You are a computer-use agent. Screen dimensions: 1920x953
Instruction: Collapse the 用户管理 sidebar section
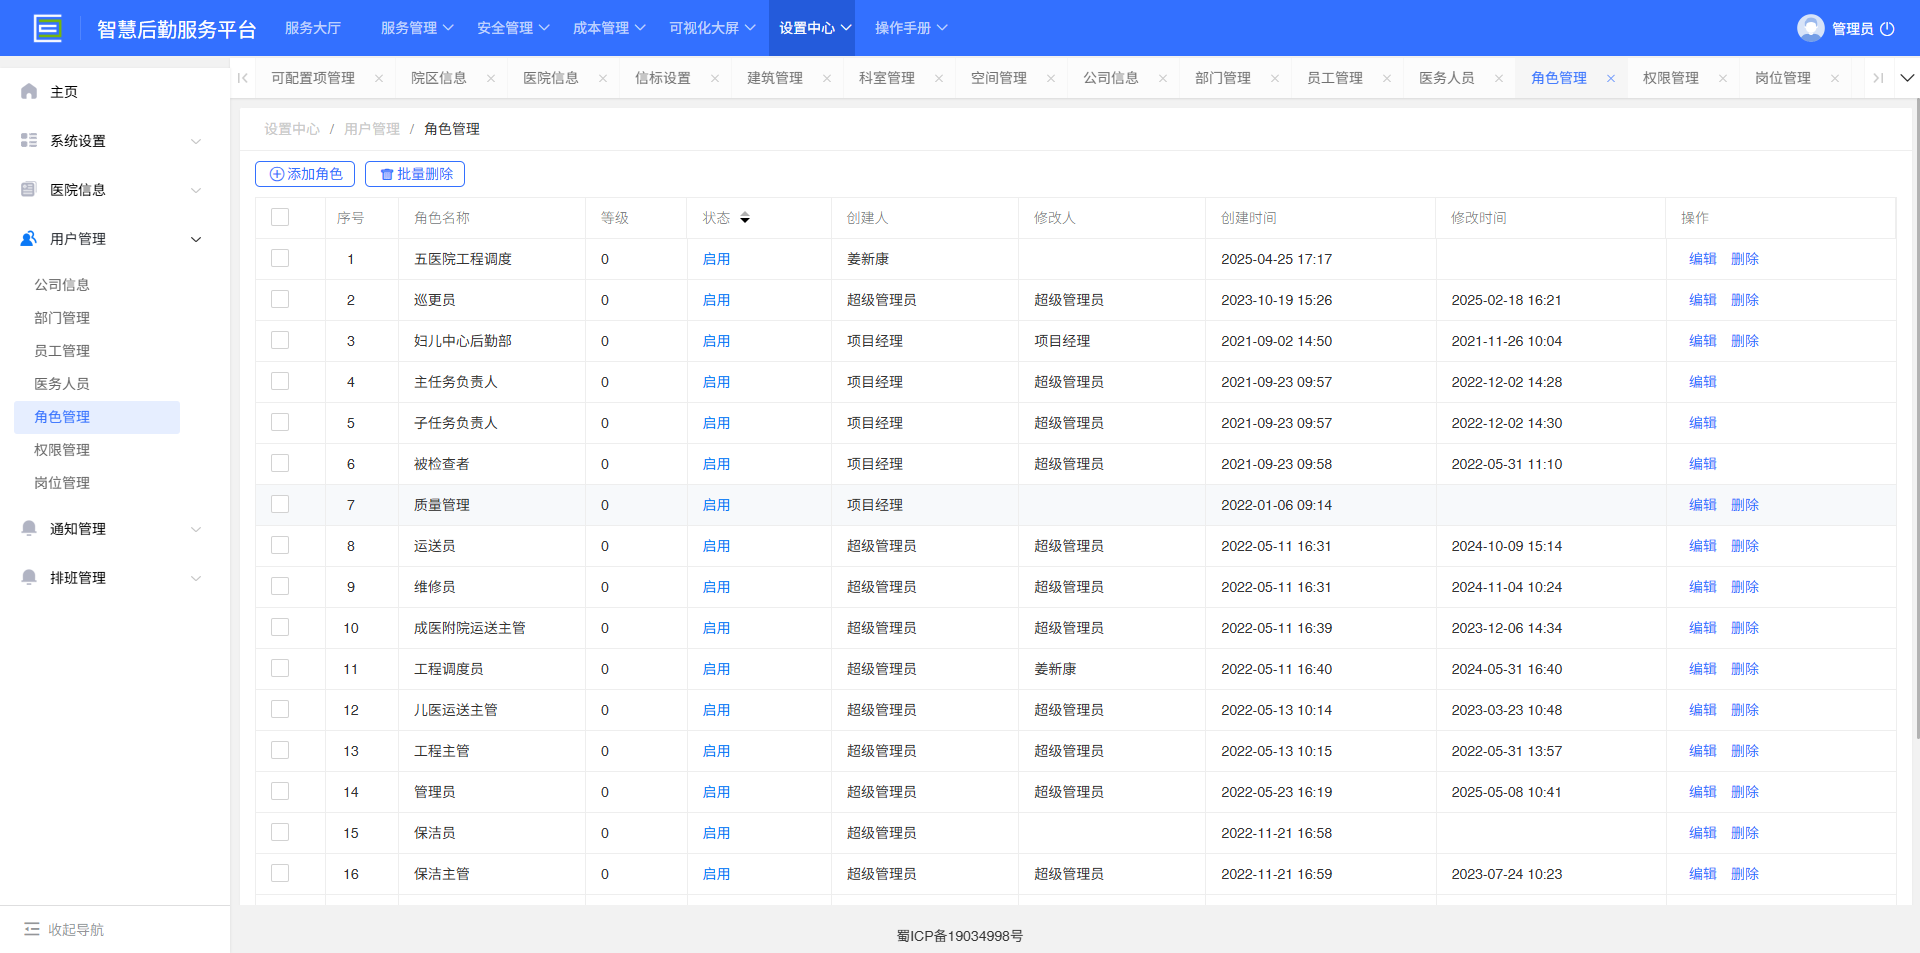pos(196,239)
